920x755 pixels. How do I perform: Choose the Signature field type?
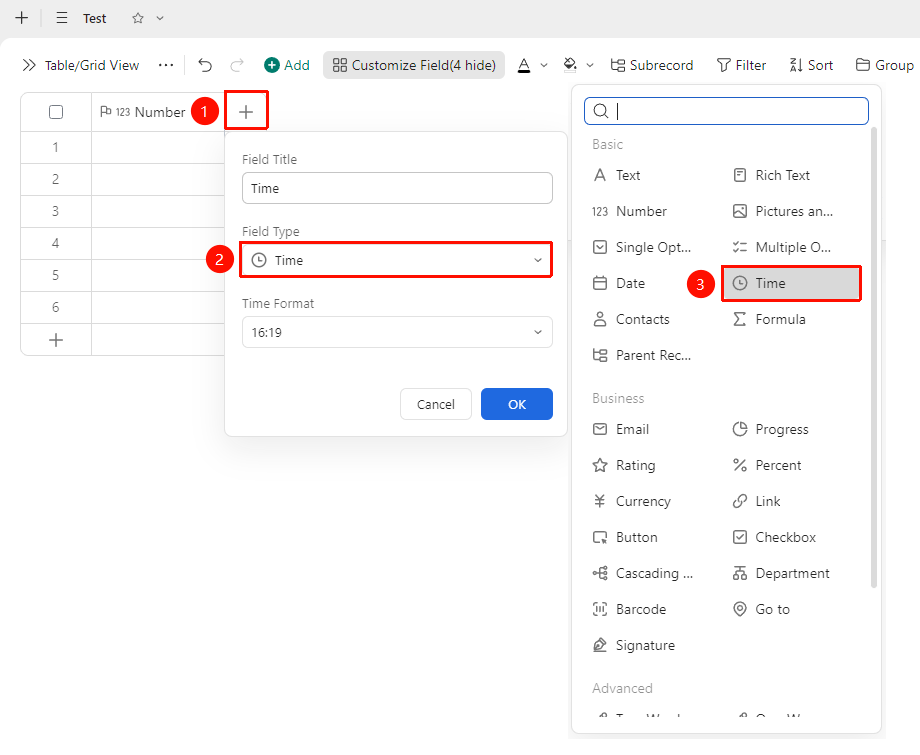click(x=634, y=645)
